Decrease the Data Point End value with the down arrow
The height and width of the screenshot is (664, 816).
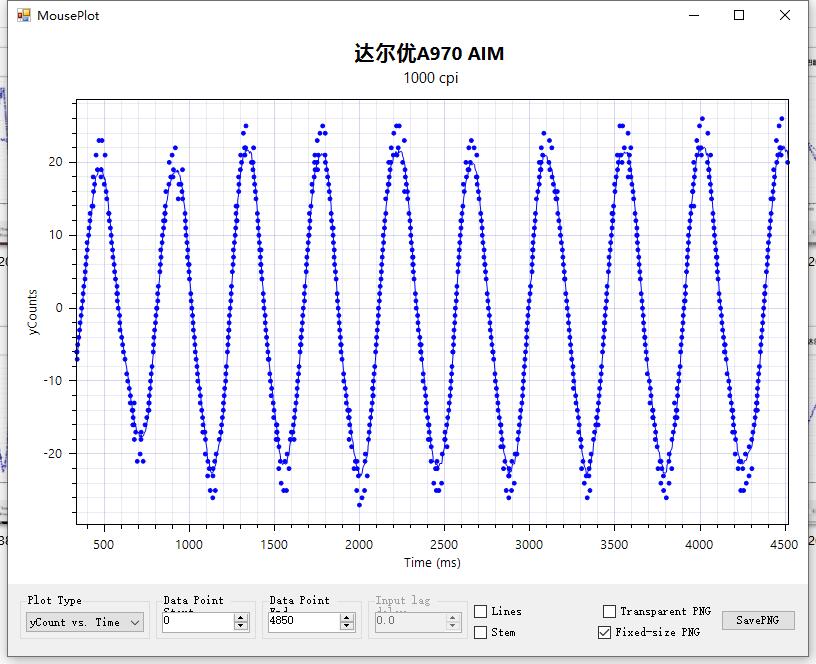(x=347, y=626)
